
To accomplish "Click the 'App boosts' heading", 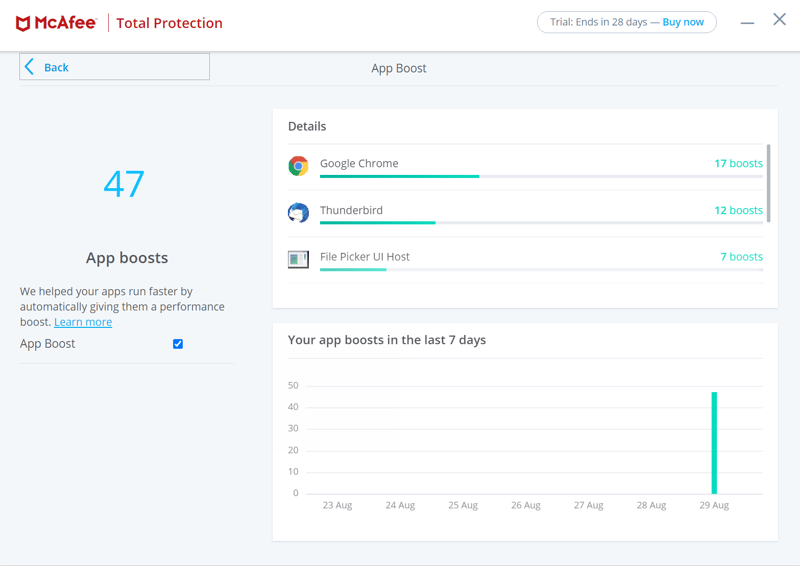I will (x=127, y=258).
